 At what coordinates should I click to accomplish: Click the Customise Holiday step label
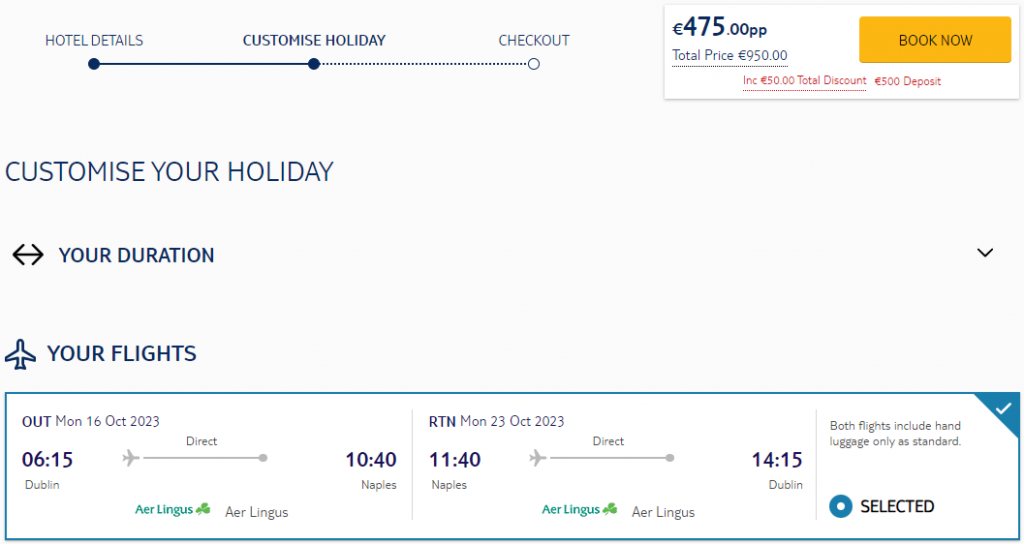pyautogui.click(x=314, y=40)
